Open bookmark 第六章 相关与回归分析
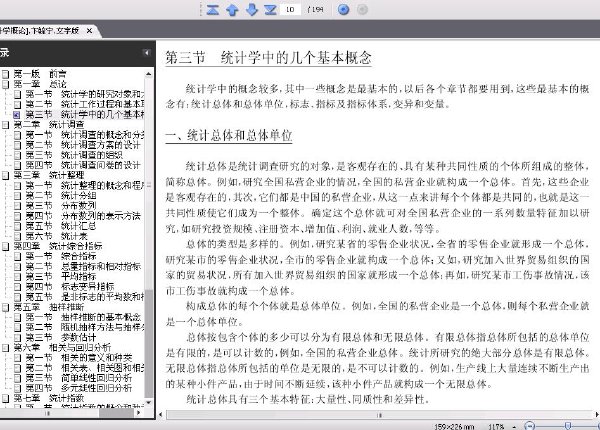Image resolution: width=600 pixels, height=430 pixels. click(62, 347)
